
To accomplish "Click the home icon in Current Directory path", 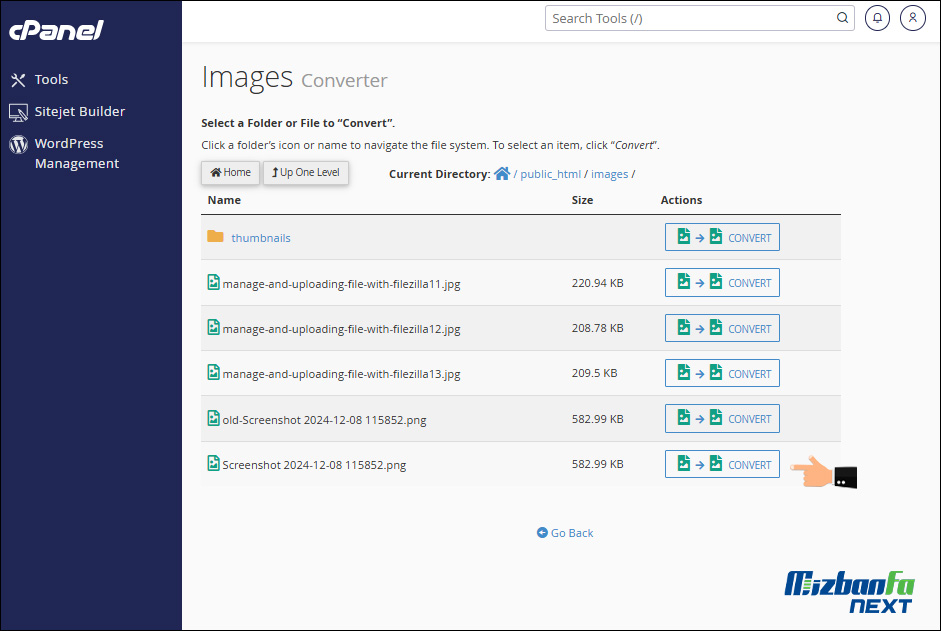I will [502, 174].
